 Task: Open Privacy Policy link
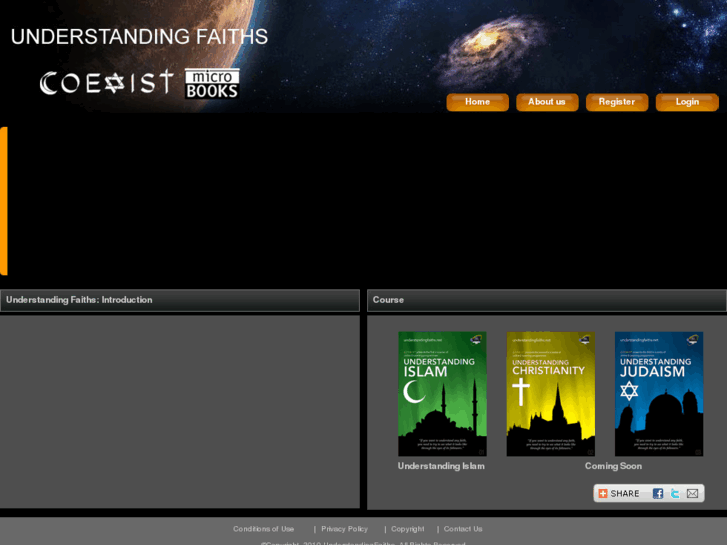click(344, 529)
